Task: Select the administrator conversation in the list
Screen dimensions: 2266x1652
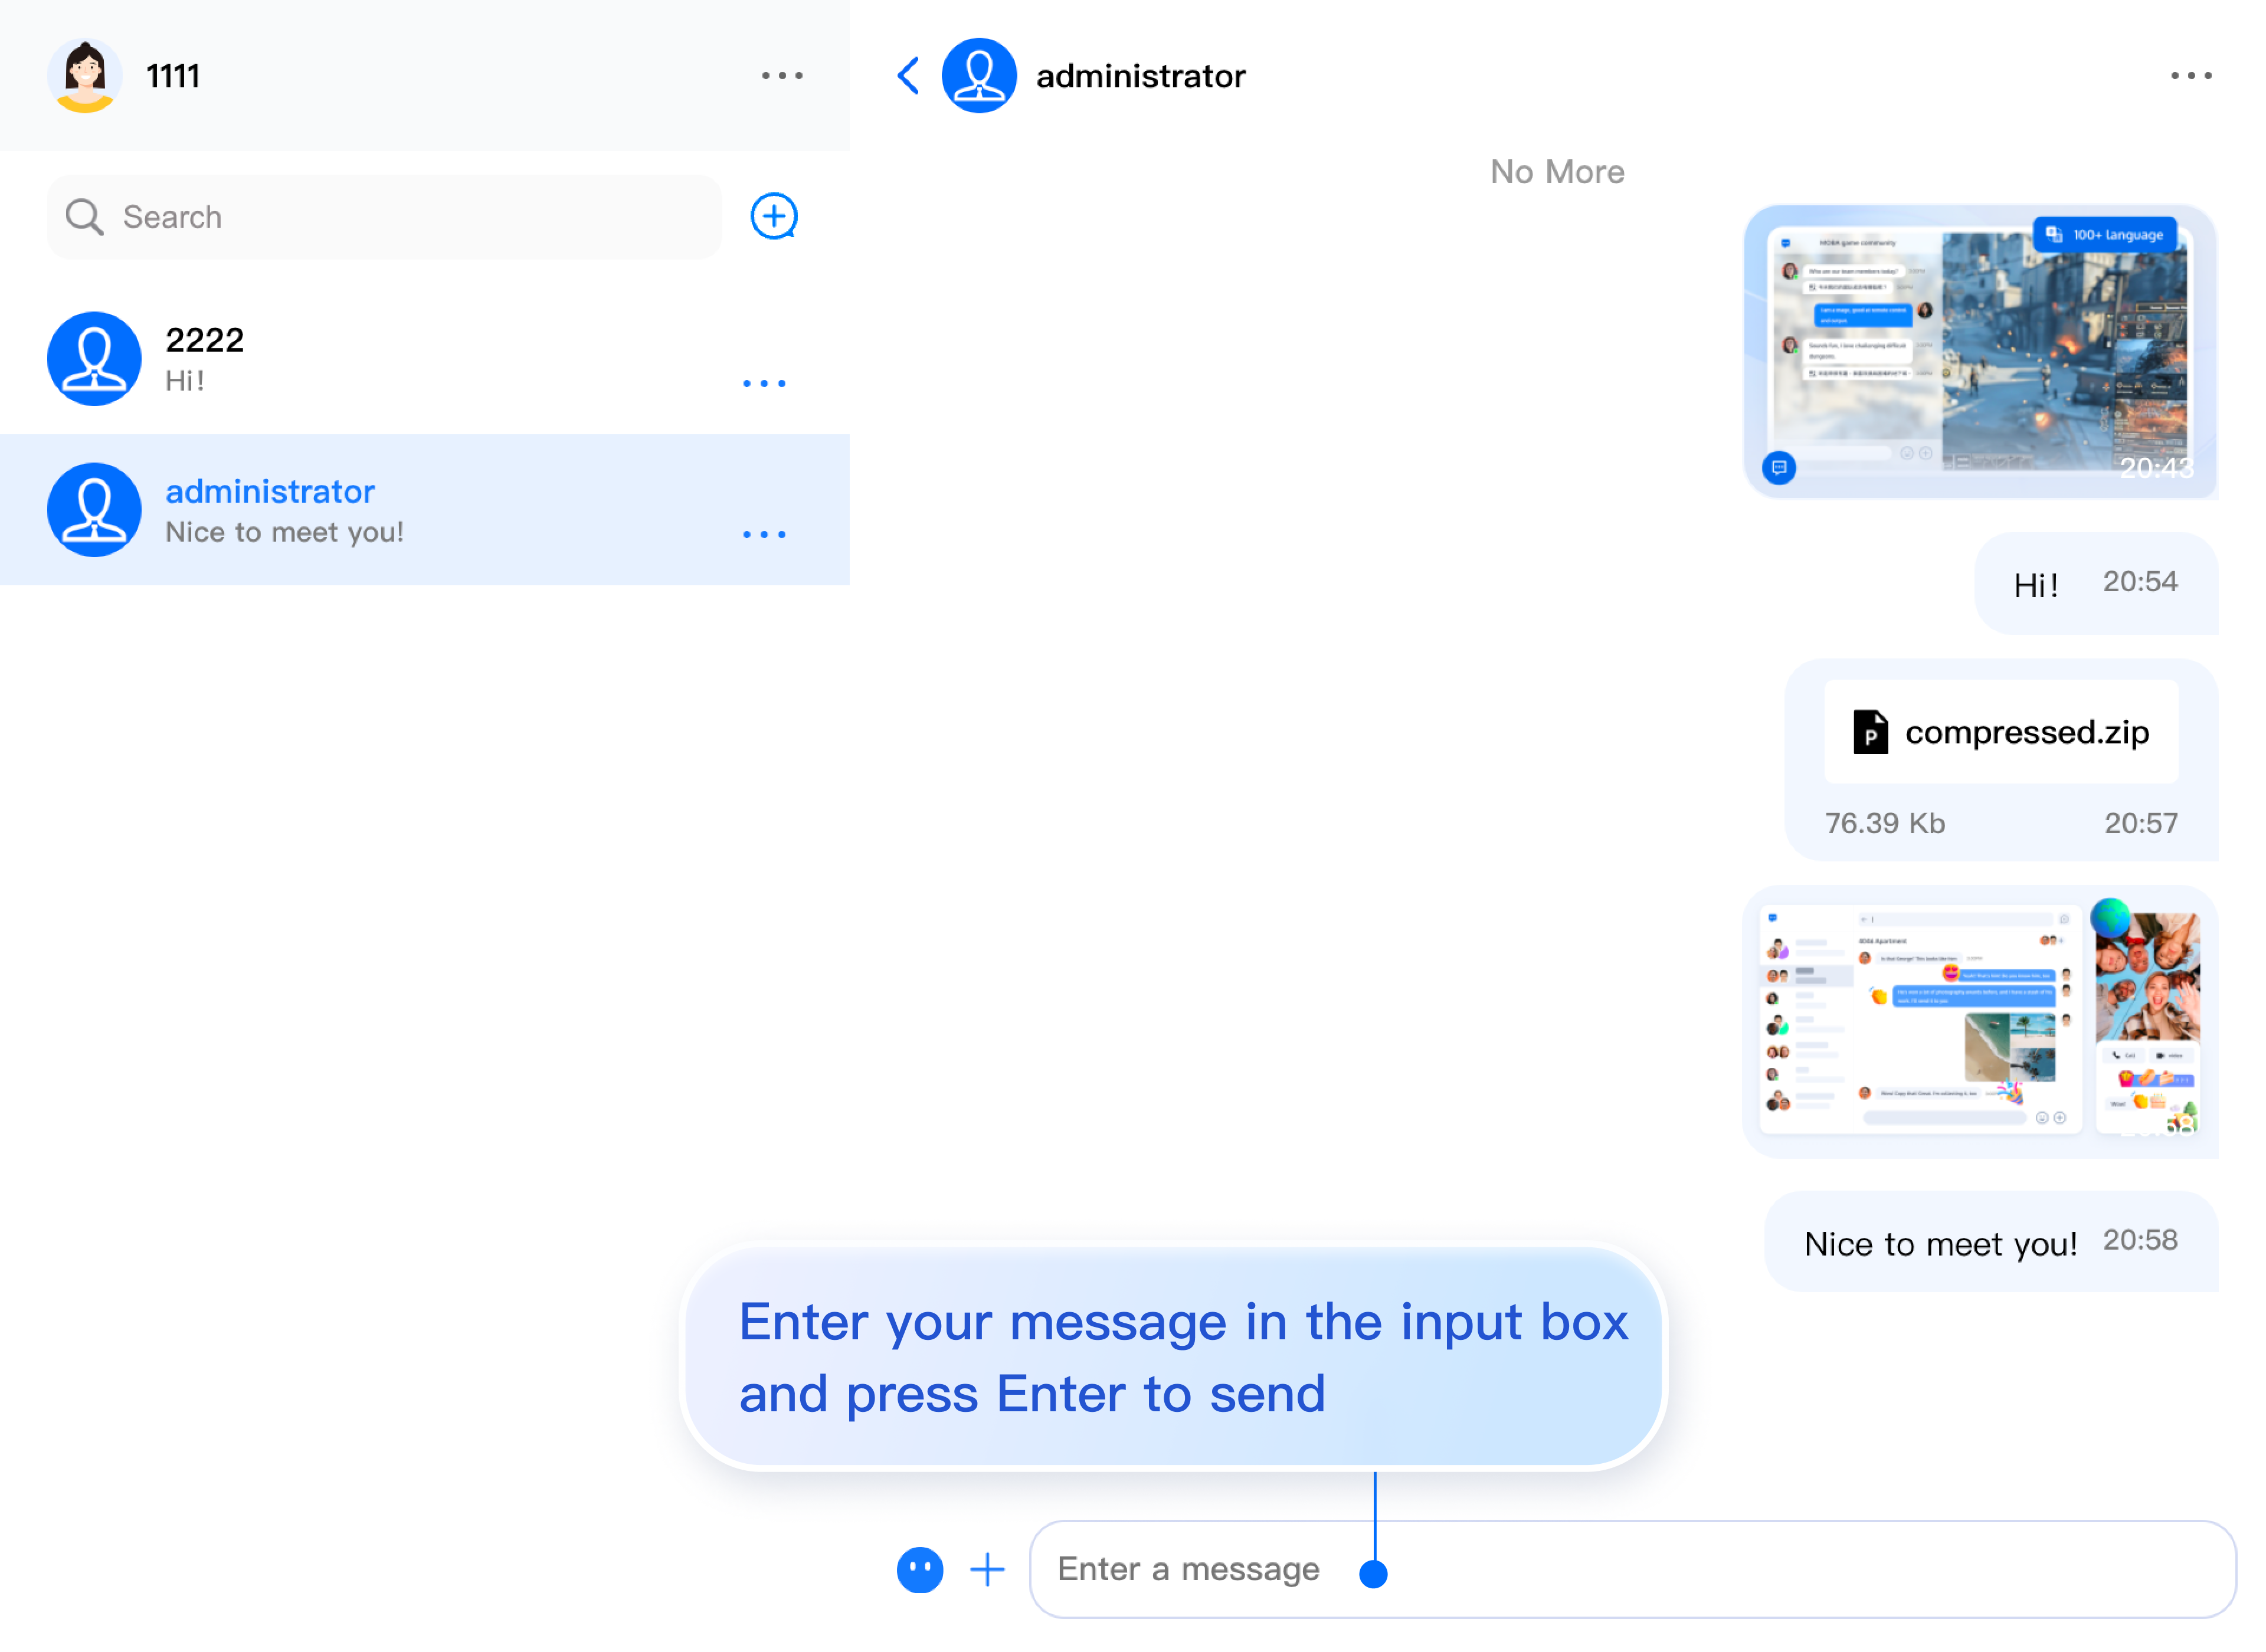Action: pyautogui.click(x=424, y=510)
